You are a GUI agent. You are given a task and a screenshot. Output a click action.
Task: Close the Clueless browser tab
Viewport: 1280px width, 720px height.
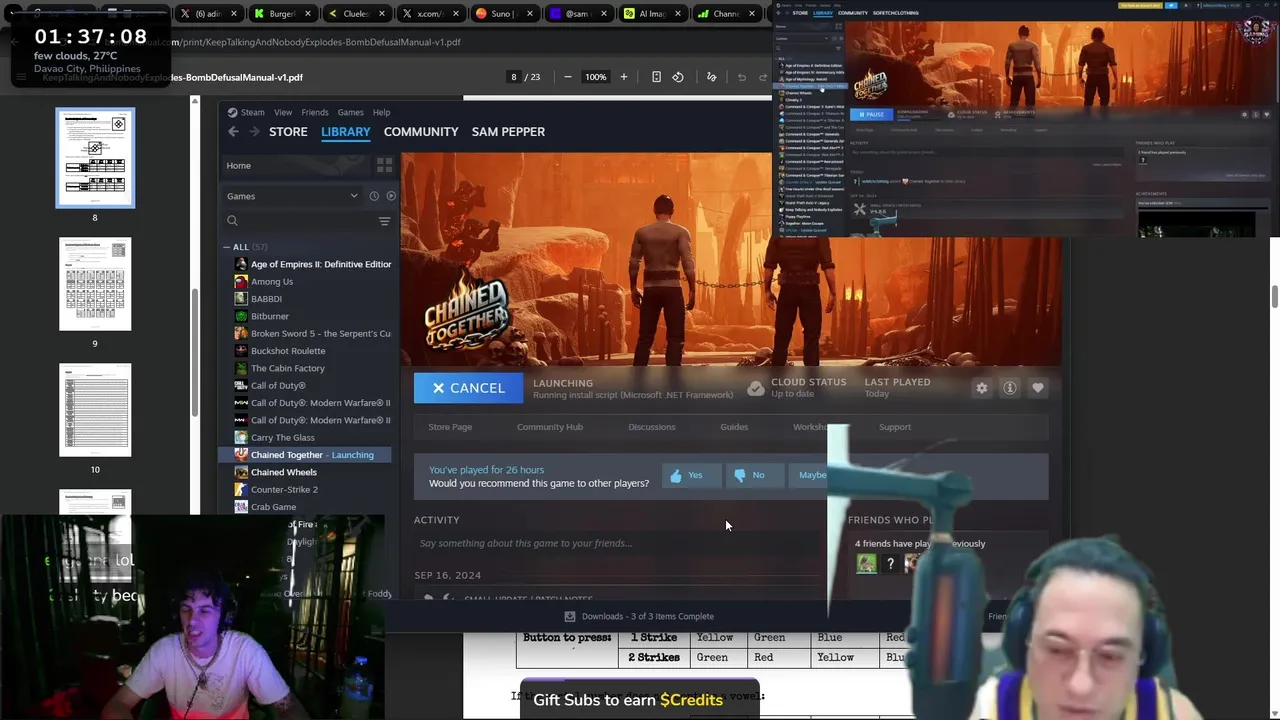[382, 14]
